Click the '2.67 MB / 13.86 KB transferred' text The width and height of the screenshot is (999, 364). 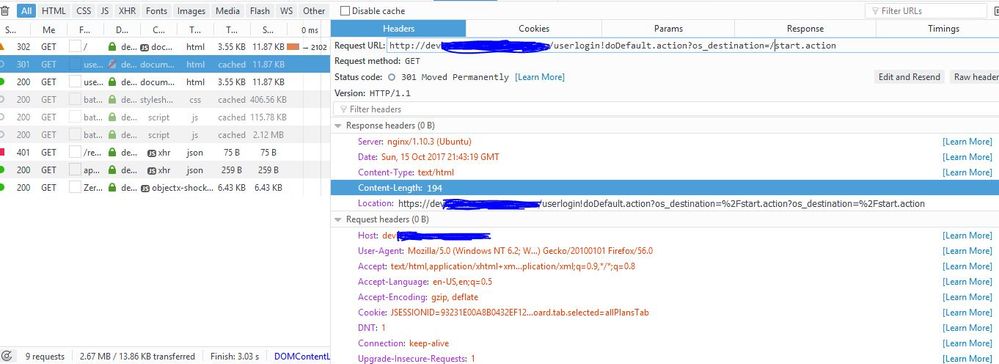click(x=138, y=356)
